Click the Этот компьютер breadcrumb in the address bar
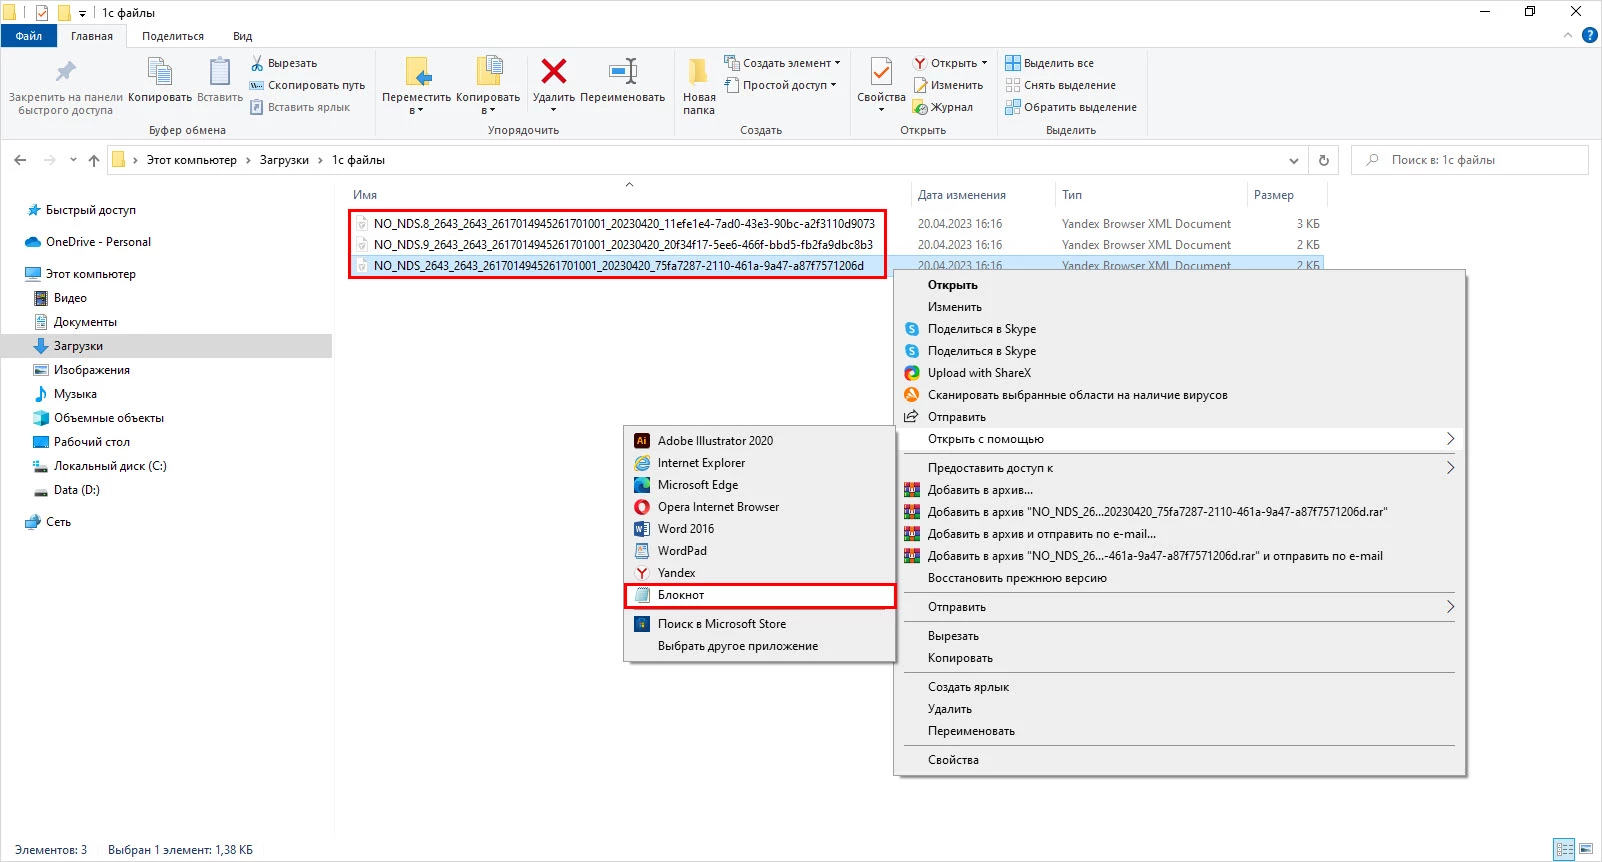Viewport: 1602px width, 862px height. (192, 160)
